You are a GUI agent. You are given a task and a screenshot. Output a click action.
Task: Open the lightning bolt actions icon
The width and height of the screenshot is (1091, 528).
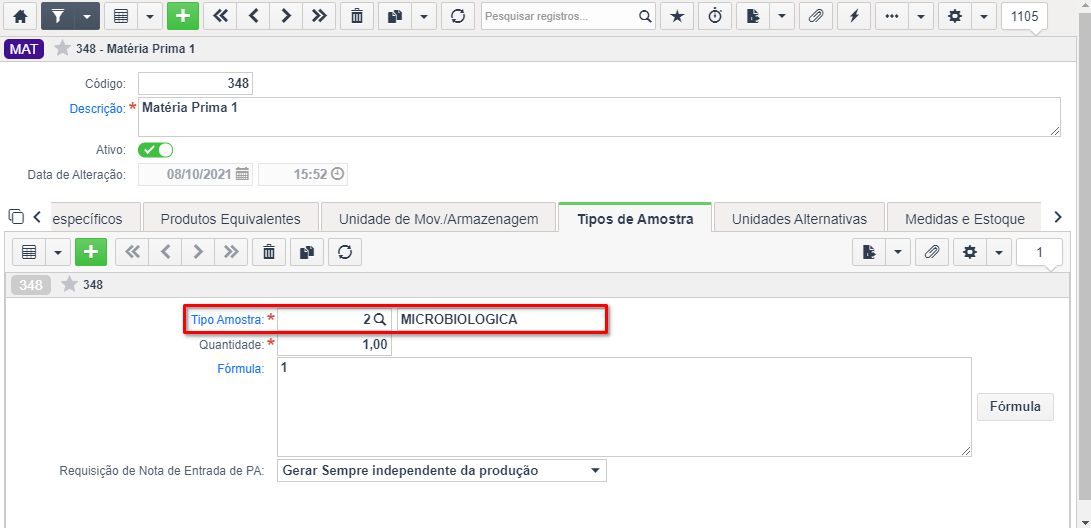(x=854, y=17)
